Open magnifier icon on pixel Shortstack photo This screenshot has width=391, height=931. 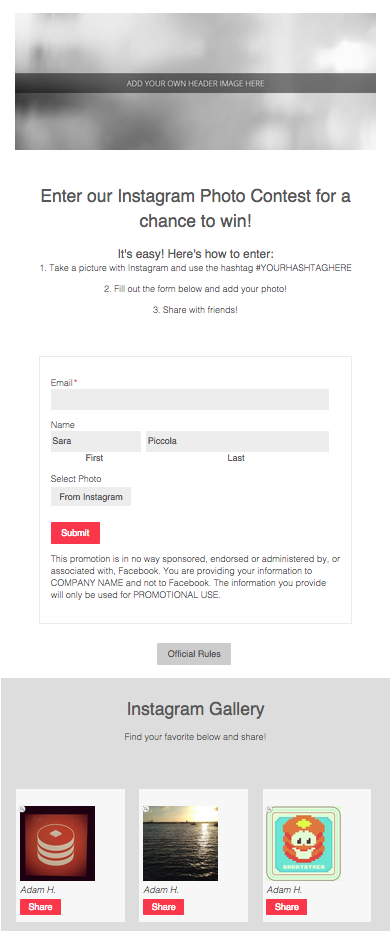tap(269, 808)
